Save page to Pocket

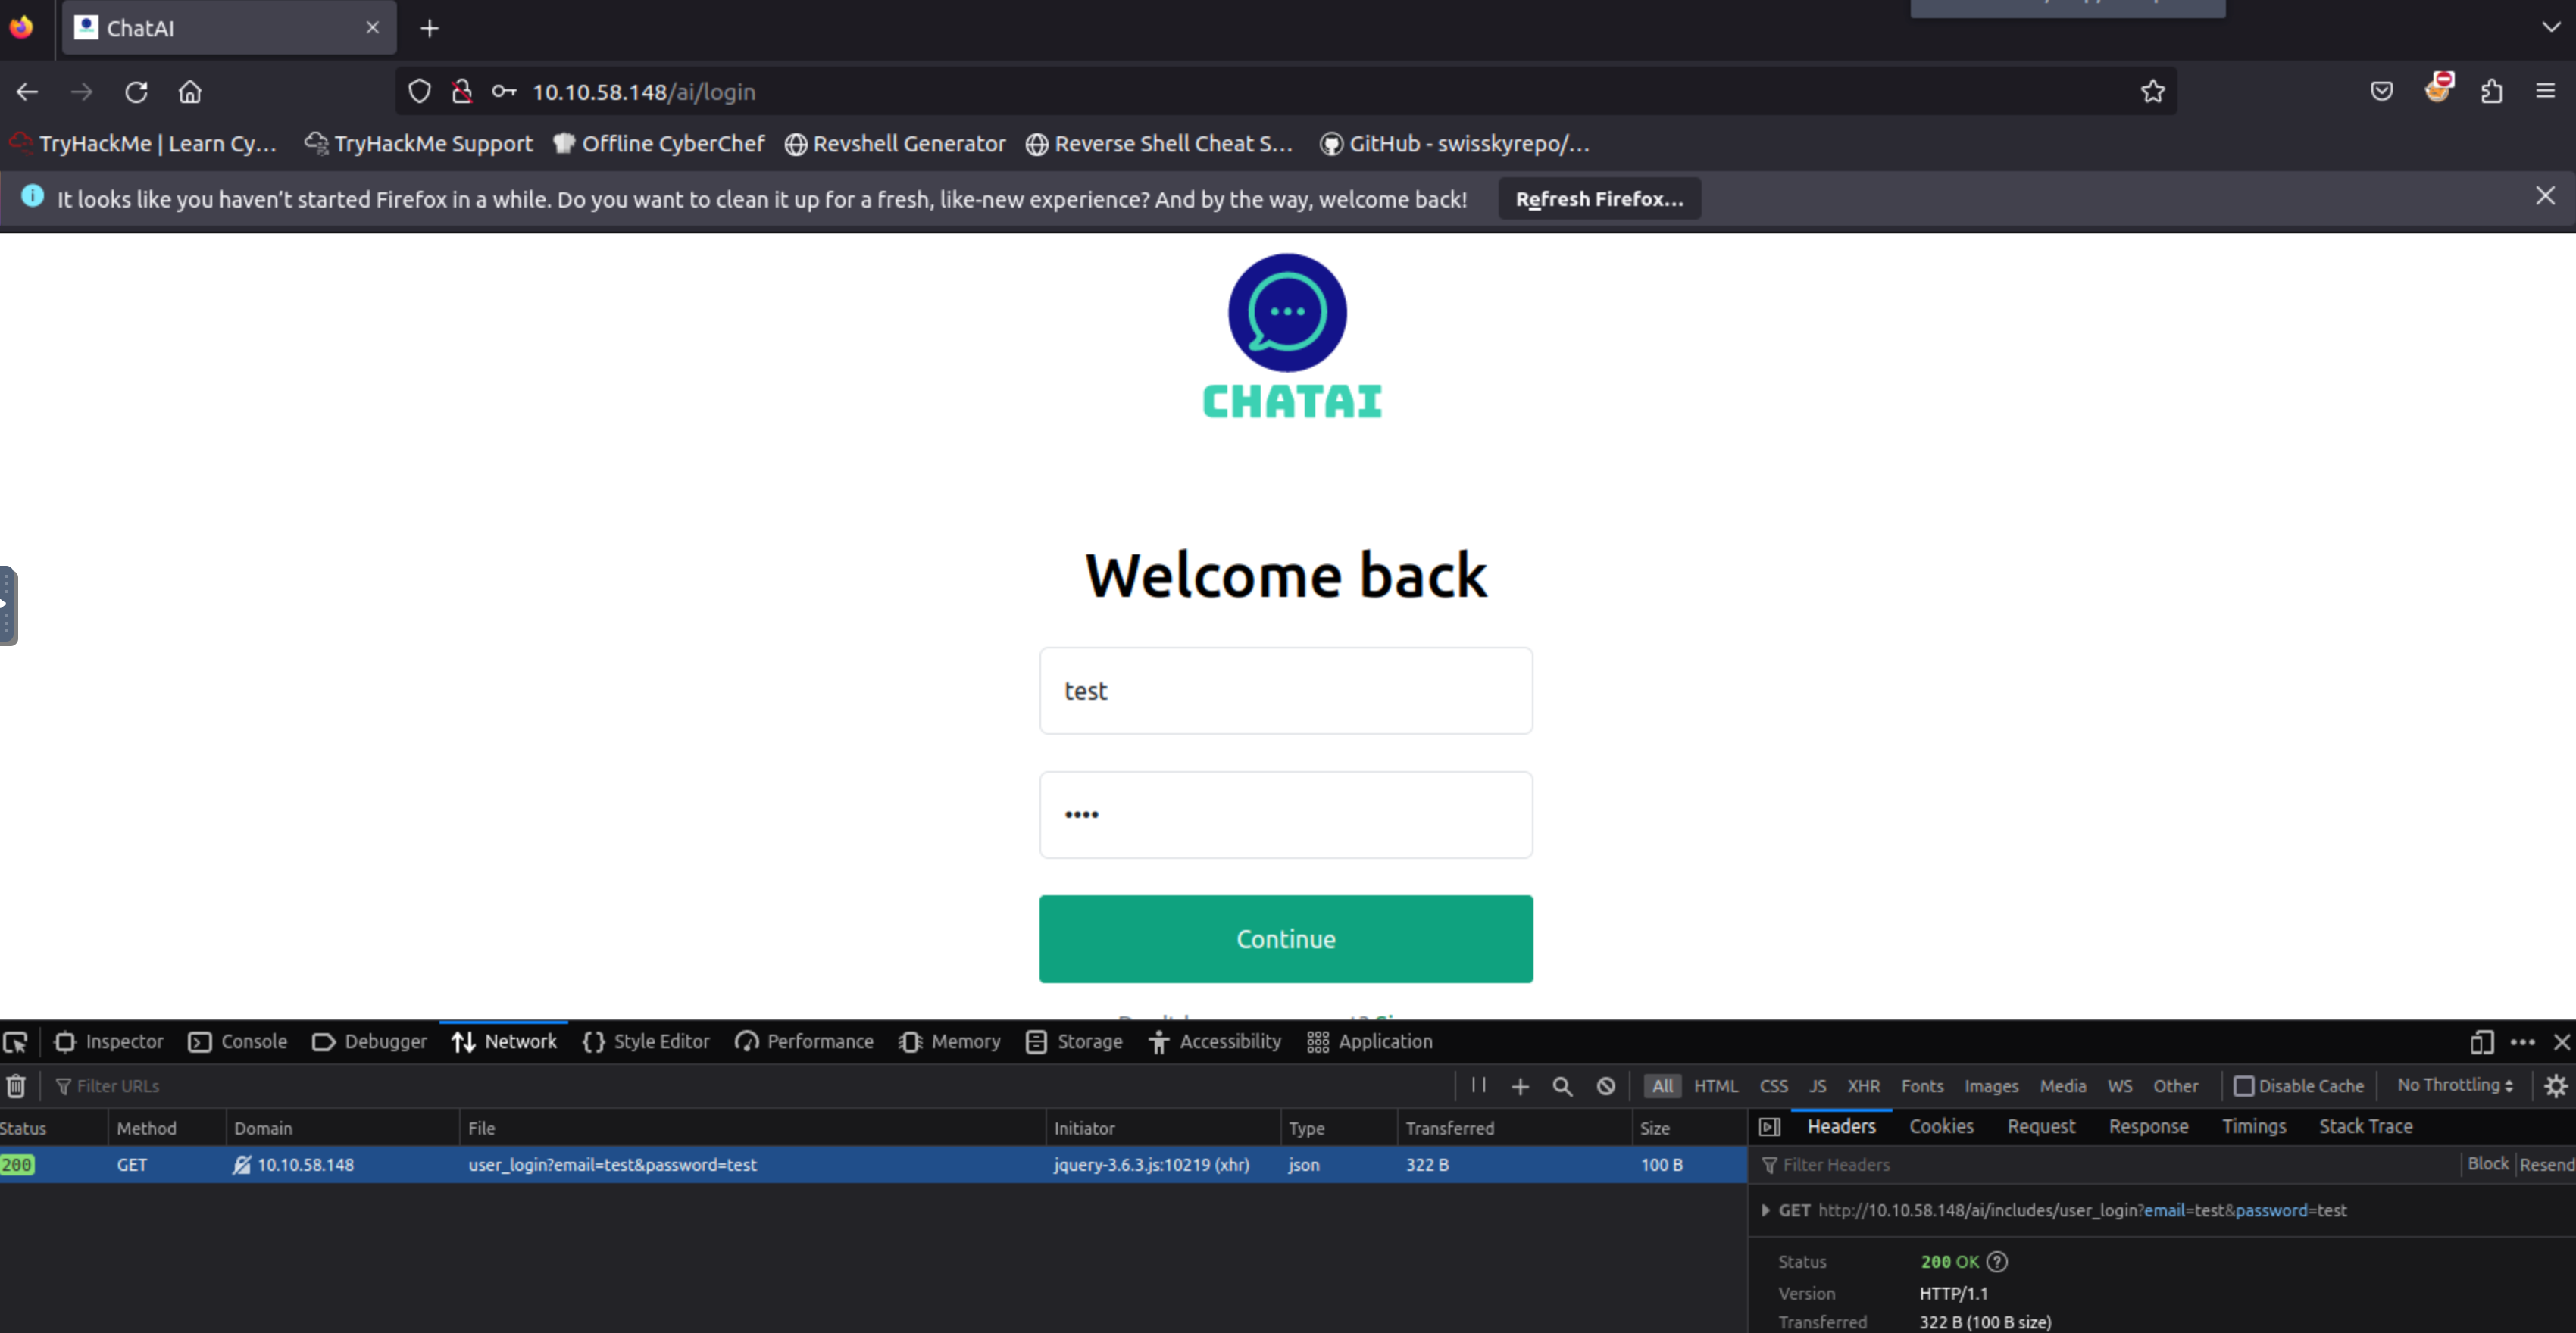pos(2383,91)
